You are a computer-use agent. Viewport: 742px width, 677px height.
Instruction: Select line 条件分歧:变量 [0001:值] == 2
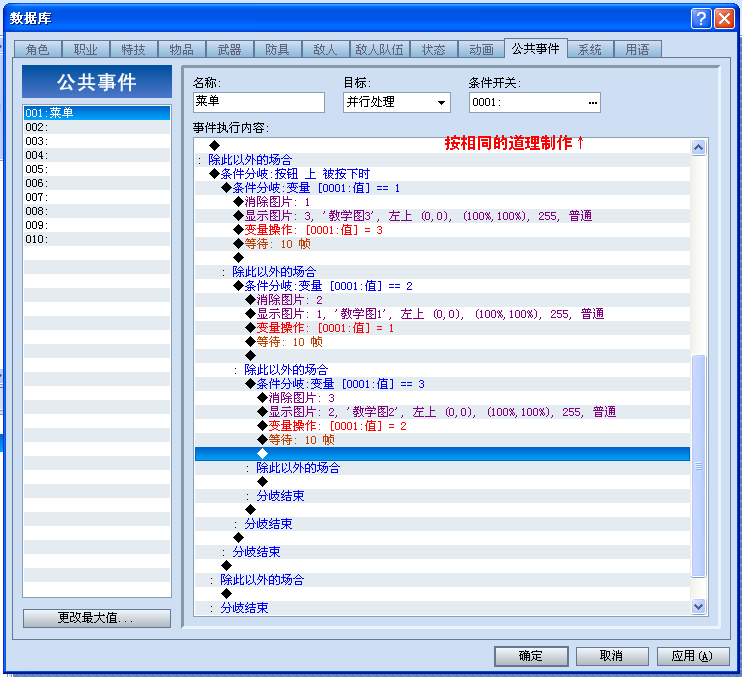442,286
